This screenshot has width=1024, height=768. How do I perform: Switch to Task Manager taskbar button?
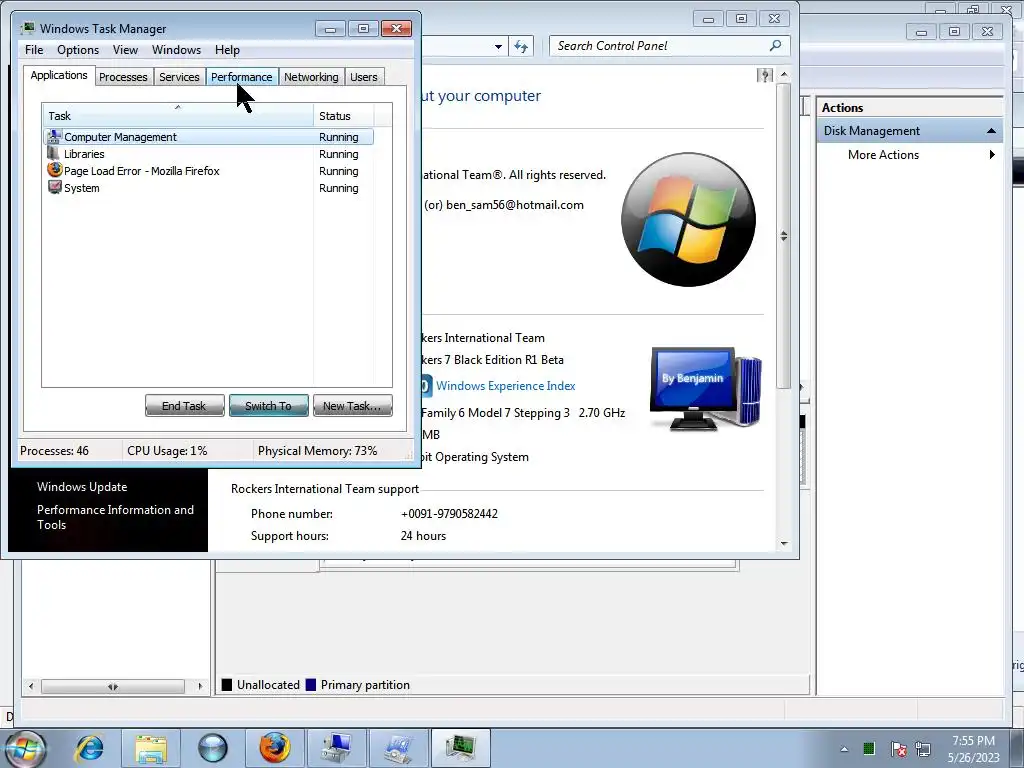460,748
